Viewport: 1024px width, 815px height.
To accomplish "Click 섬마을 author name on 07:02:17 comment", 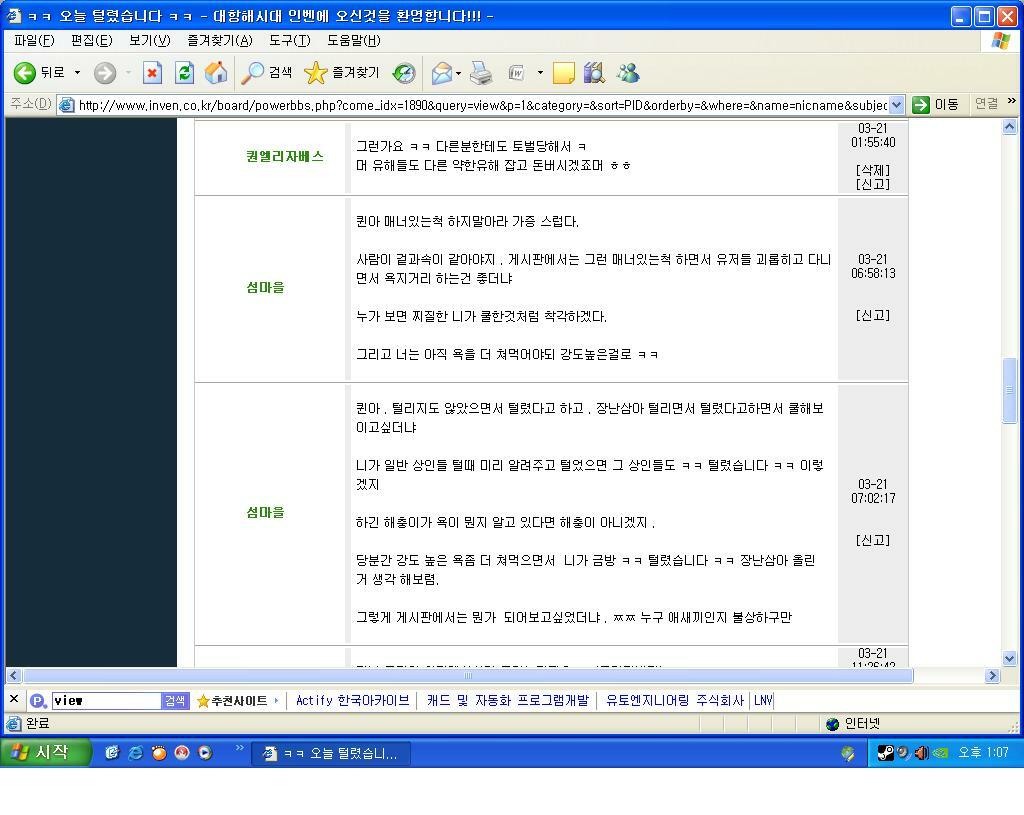I will click(265, 513).
